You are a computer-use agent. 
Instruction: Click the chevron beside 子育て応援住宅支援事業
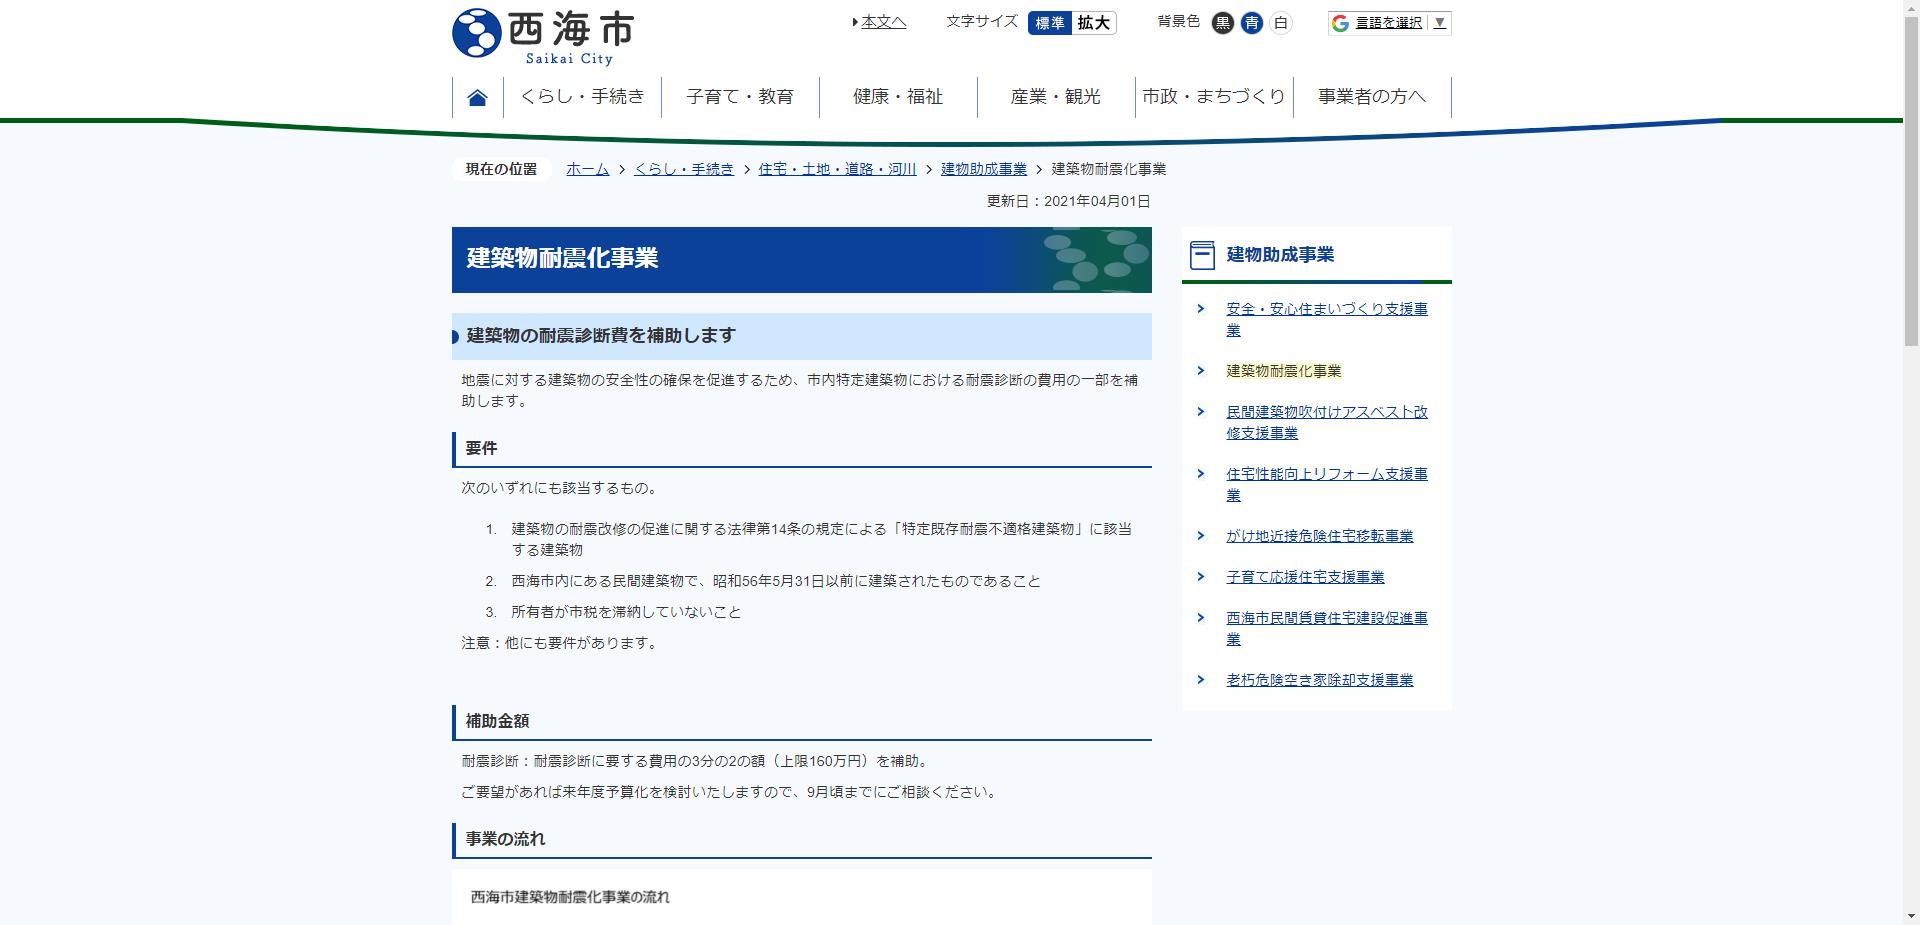tap(1201, 576)
